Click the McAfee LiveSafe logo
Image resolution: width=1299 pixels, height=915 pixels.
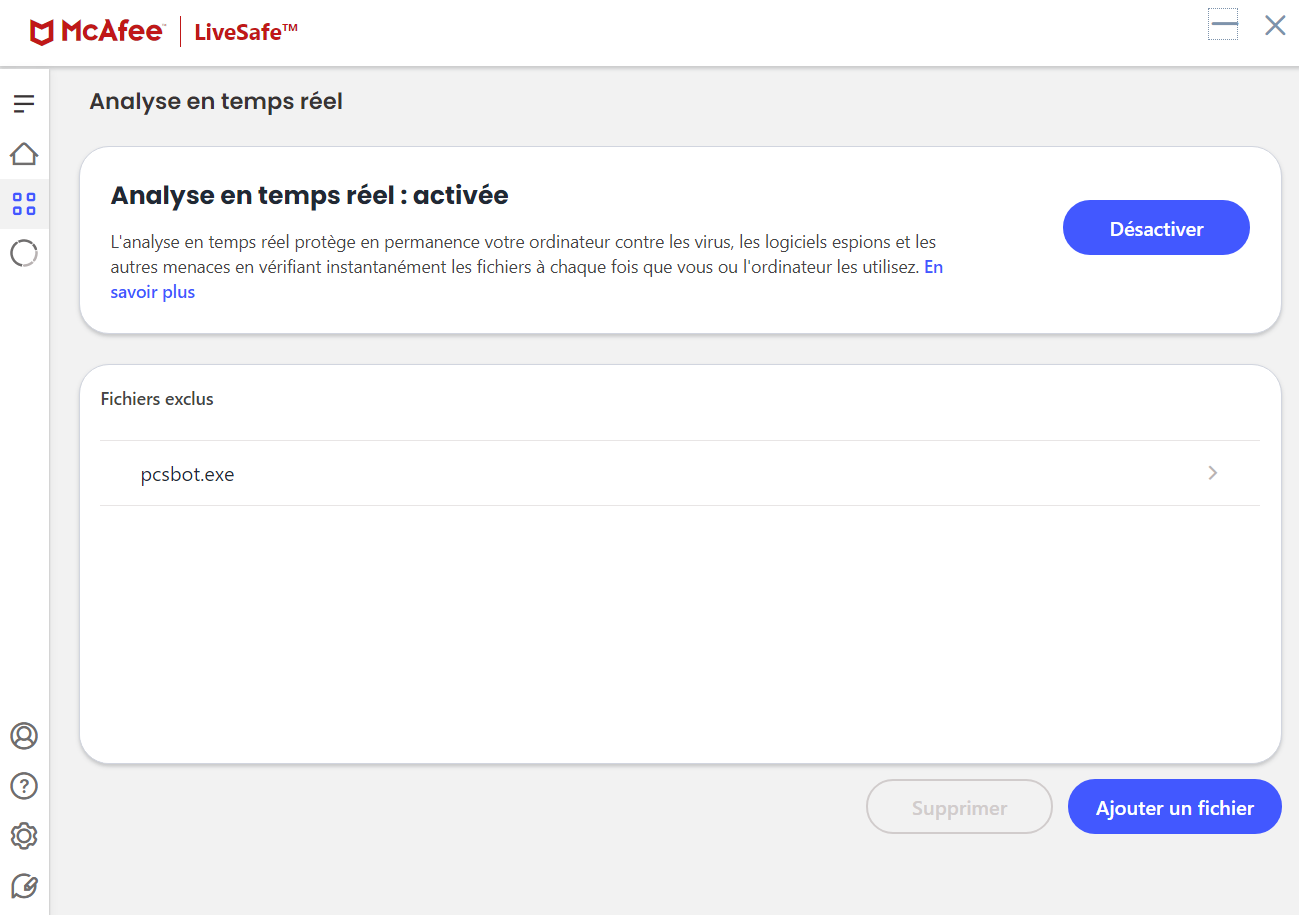(164, 32)
